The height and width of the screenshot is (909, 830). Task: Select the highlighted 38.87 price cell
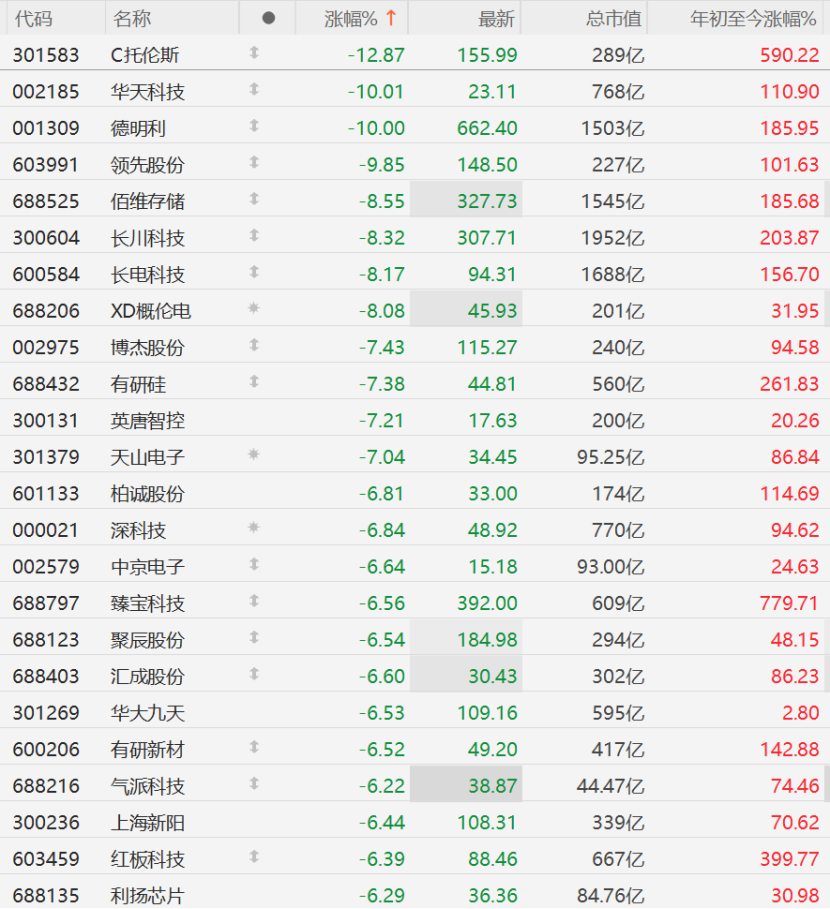pyautogui.click(x=466, y=786)
